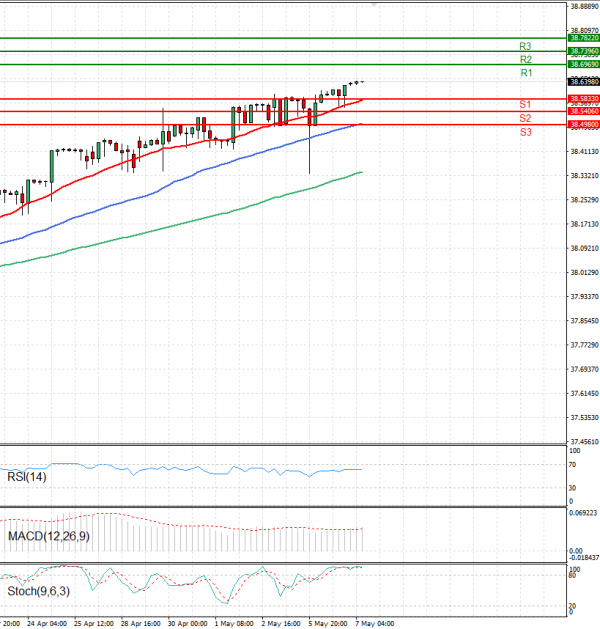Click the R1 resistance label
The image size is (600, 629).
coord(525,74)
